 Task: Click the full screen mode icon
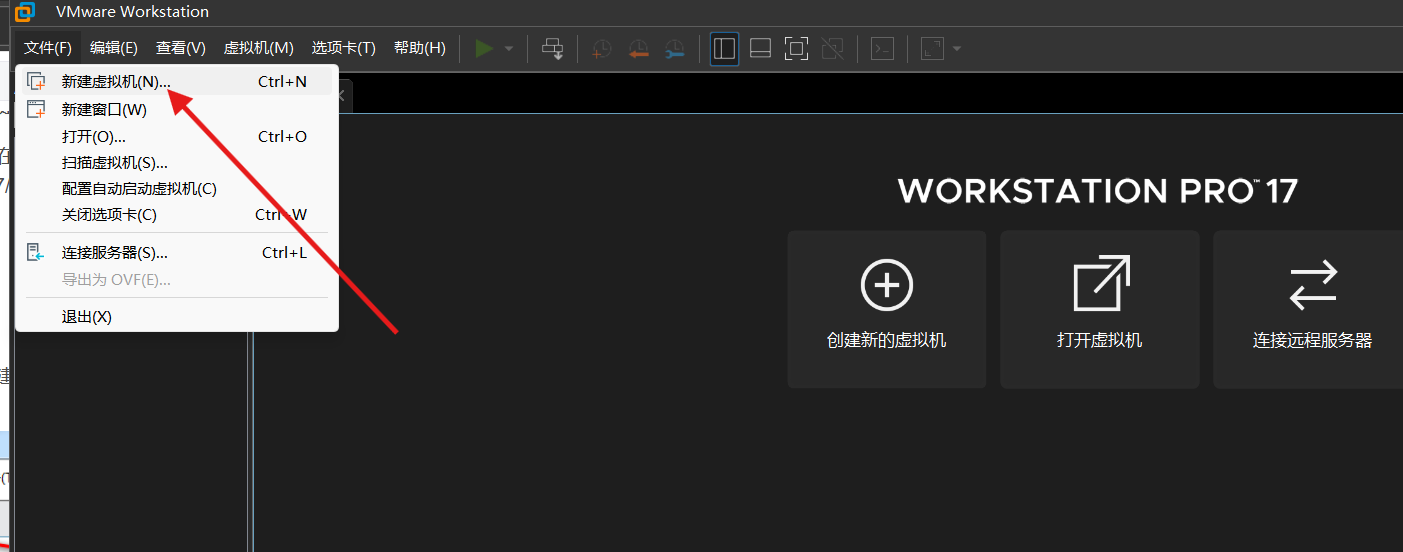pyautogui.click(x=796, y=48)
